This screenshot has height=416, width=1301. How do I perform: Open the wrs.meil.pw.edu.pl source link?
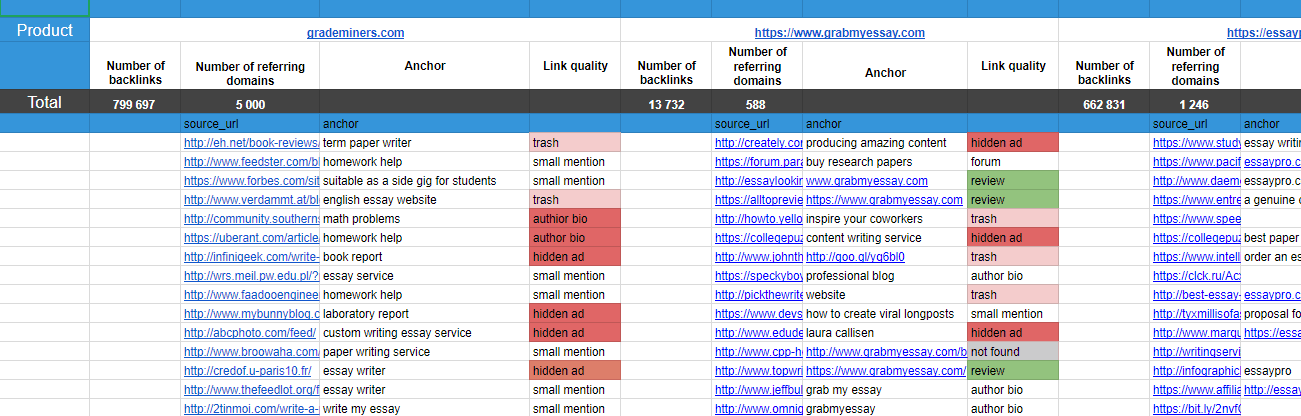251,276
